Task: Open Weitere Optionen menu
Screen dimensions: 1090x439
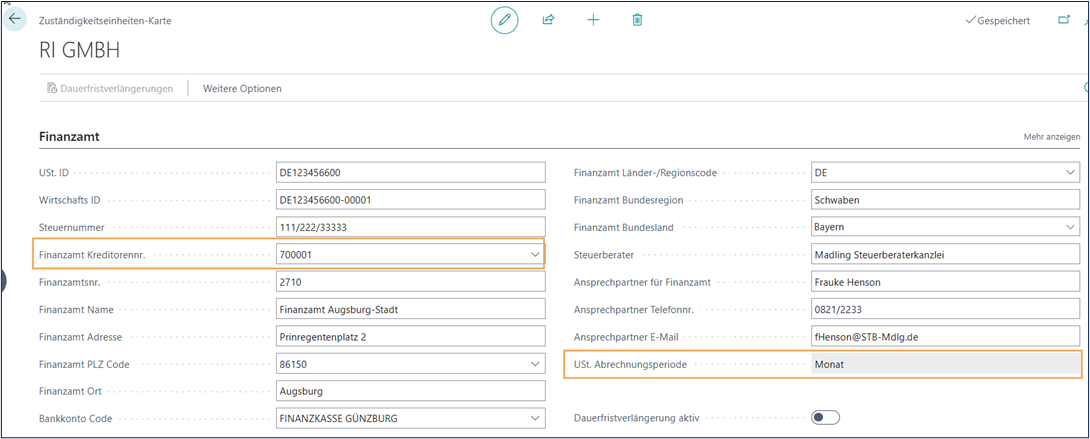Action: click(242, 88)
